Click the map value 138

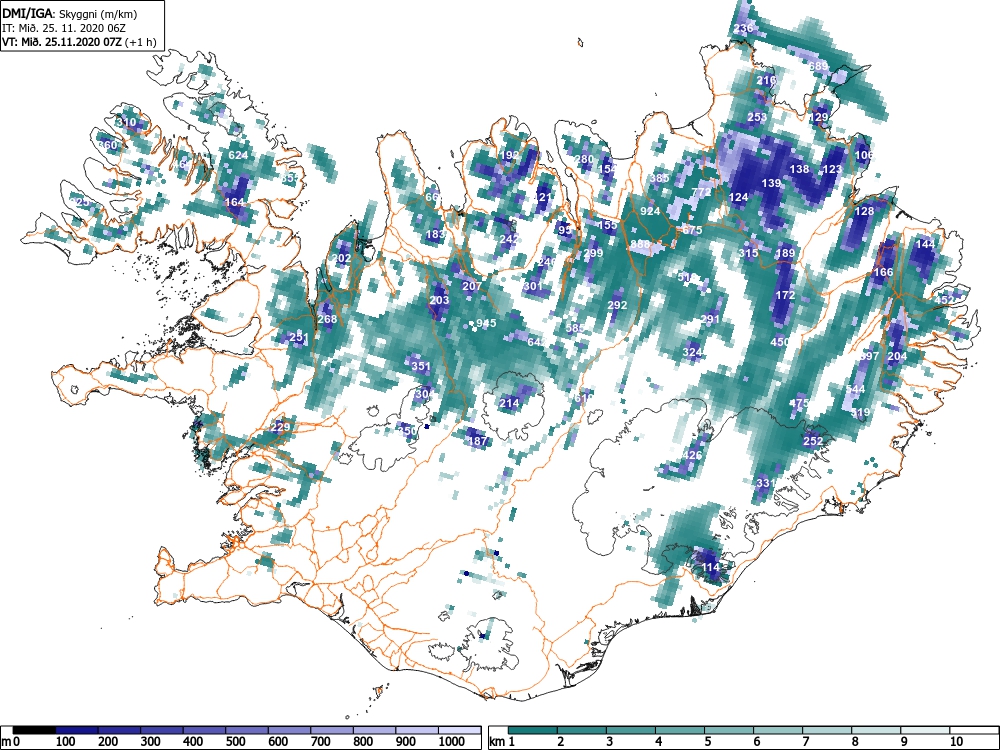click(x=799, y=169)
